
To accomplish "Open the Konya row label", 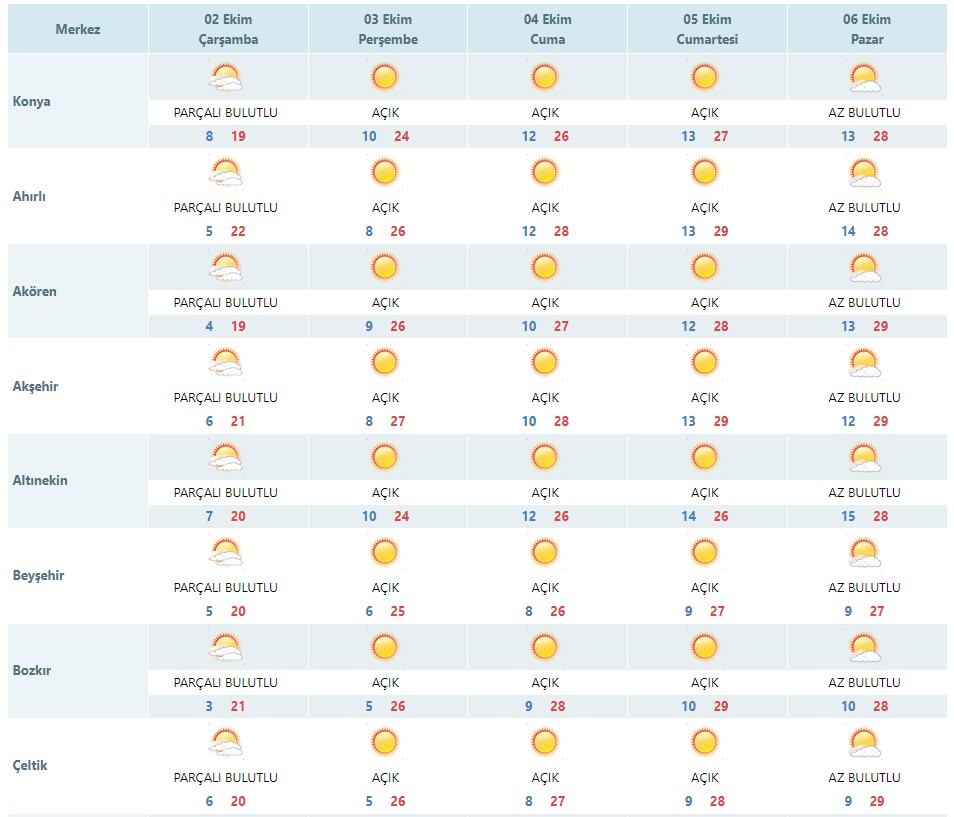I will [x=32, y=101].
